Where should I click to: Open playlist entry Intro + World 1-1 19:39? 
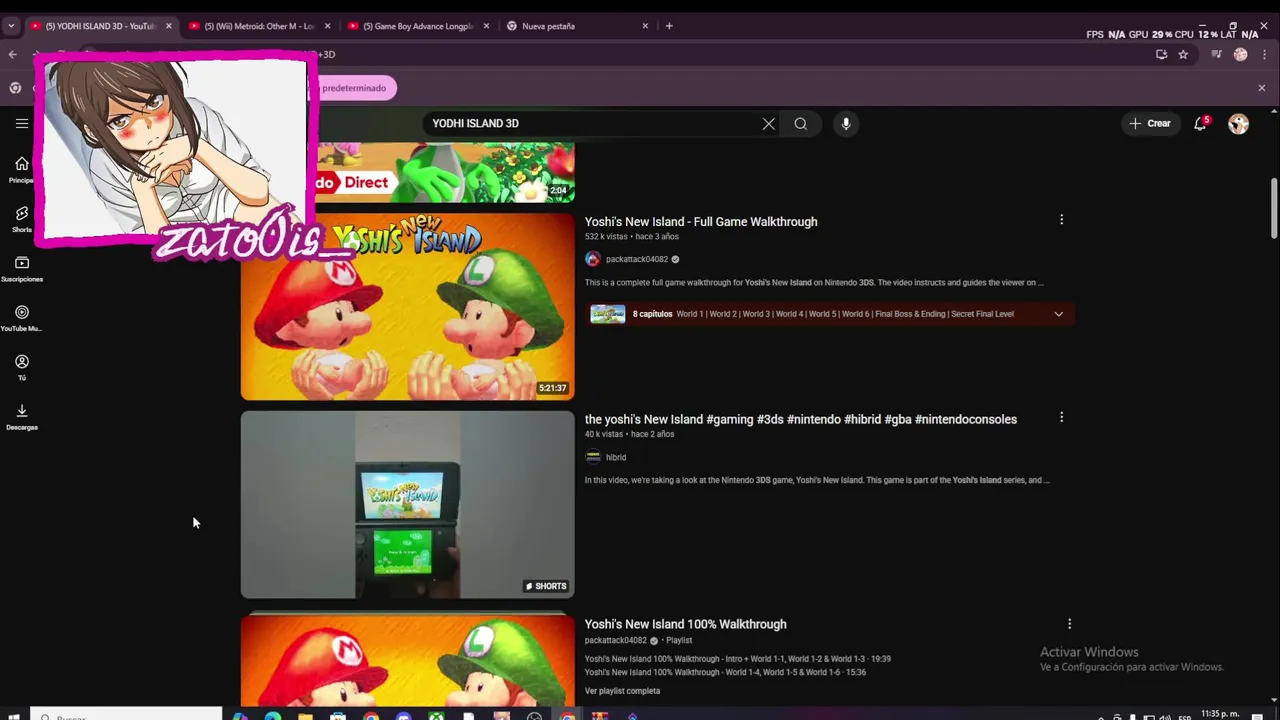pos(738,659)
